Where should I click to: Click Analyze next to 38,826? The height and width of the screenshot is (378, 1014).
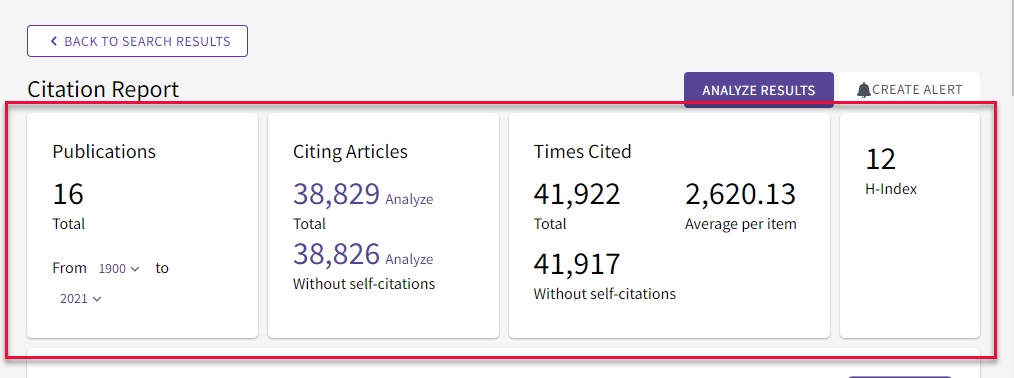tap(409, 259)
